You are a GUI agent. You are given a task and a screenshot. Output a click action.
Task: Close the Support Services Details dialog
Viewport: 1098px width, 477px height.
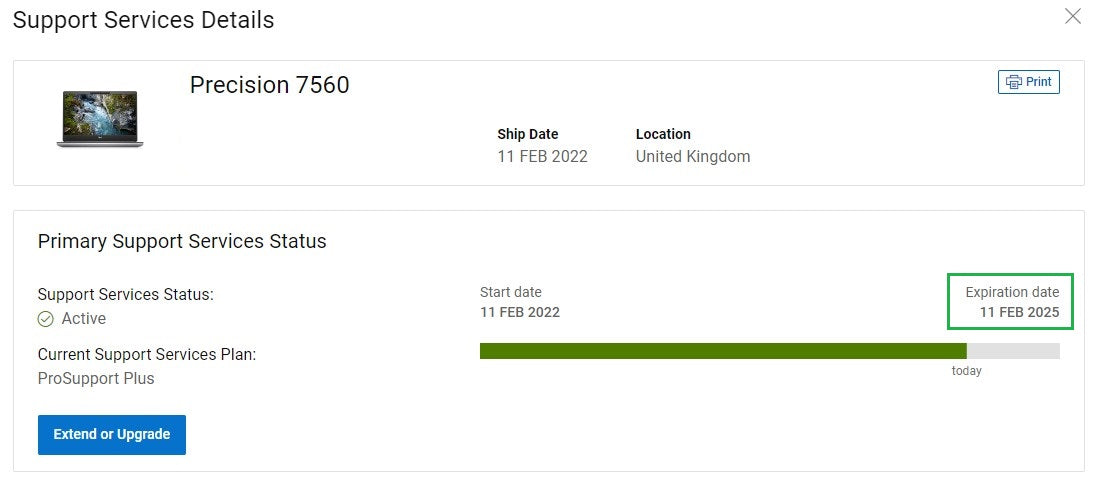(x=1073, y=16)
